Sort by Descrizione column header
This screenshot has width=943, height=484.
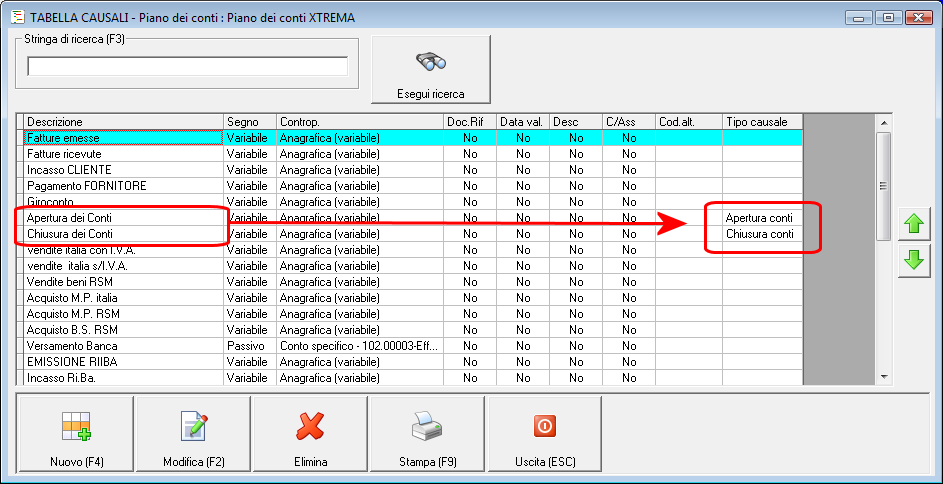pyautogui.click(x=123, y=122)
